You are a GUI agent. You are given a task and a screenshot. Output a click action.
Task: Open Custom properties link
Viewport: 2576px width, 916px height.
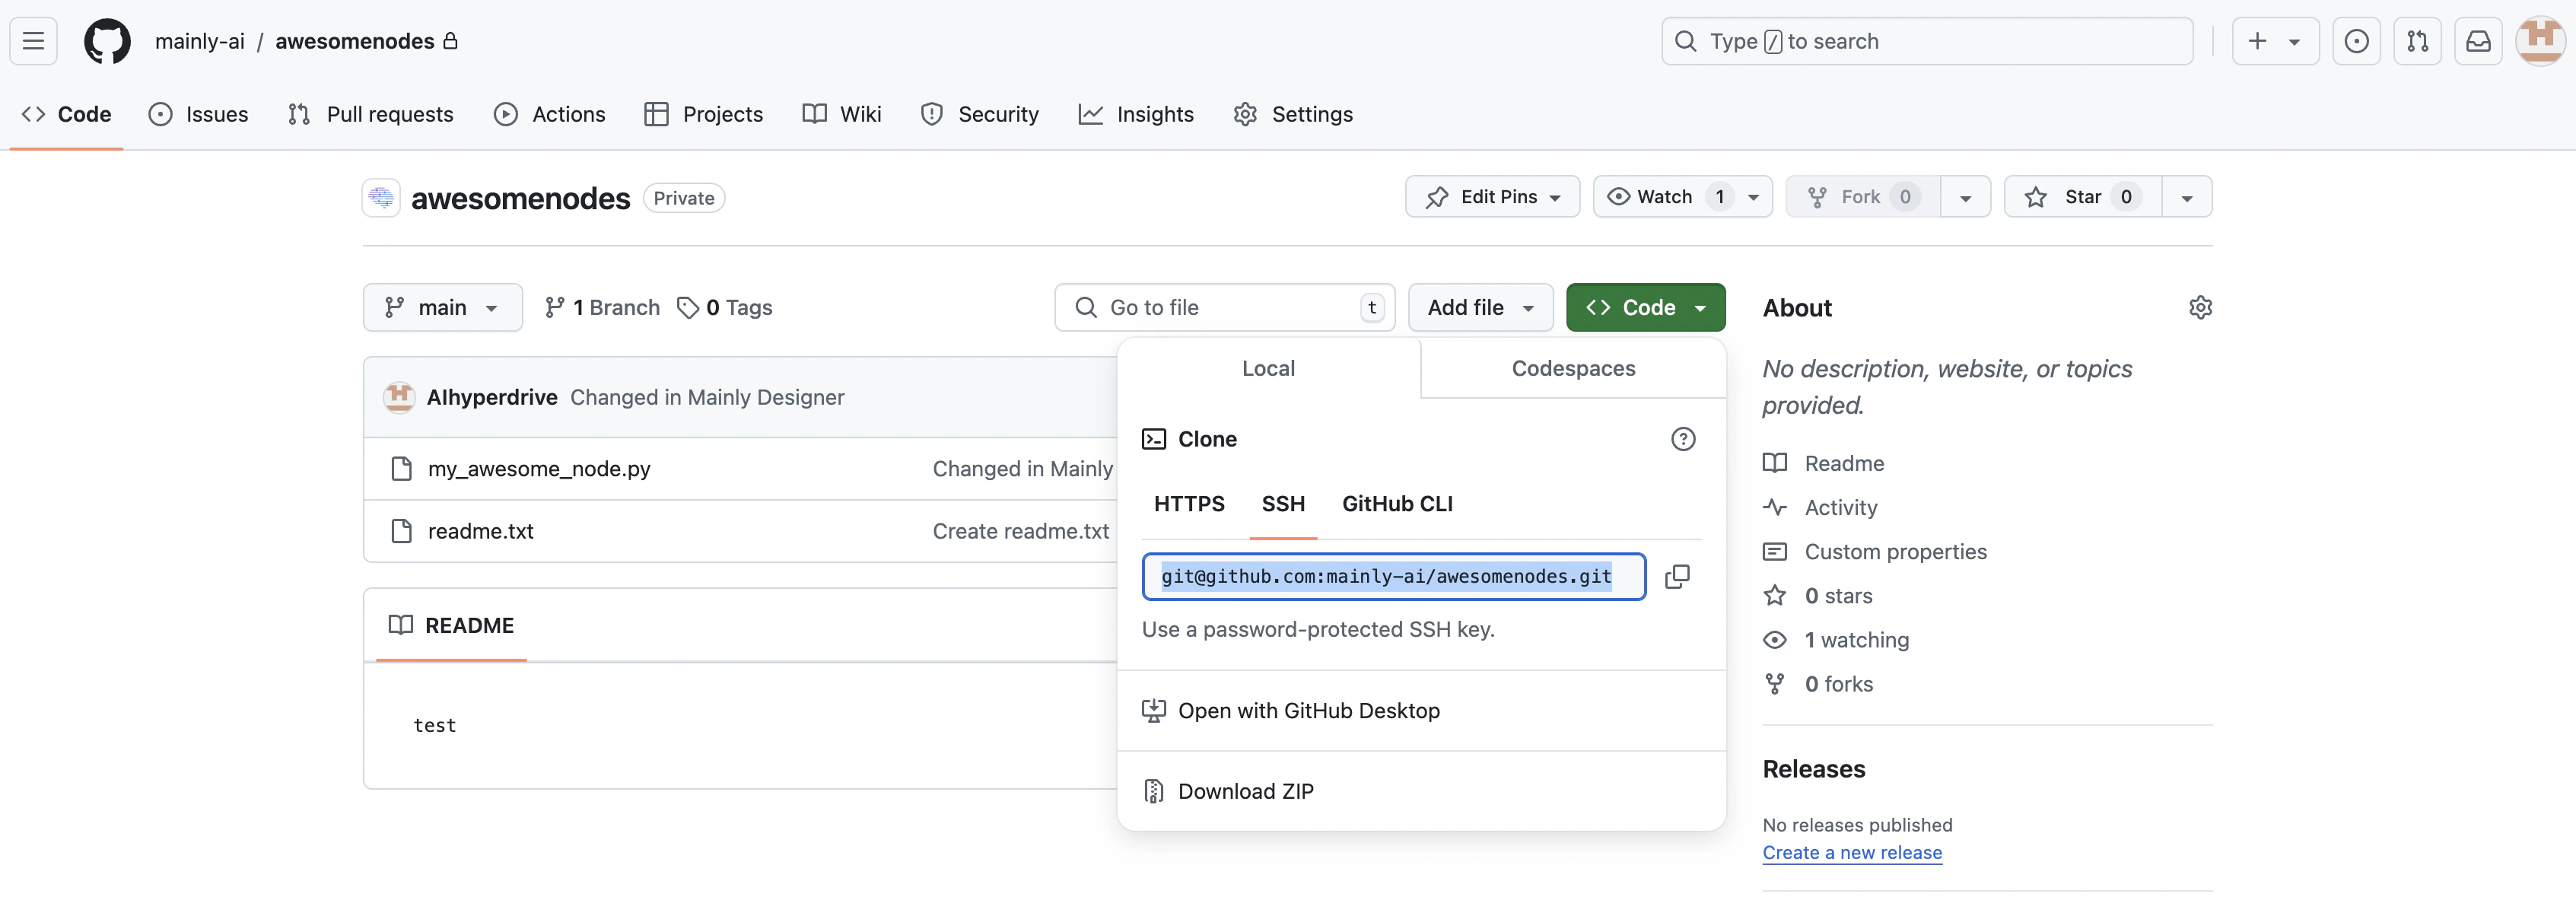1895,552
